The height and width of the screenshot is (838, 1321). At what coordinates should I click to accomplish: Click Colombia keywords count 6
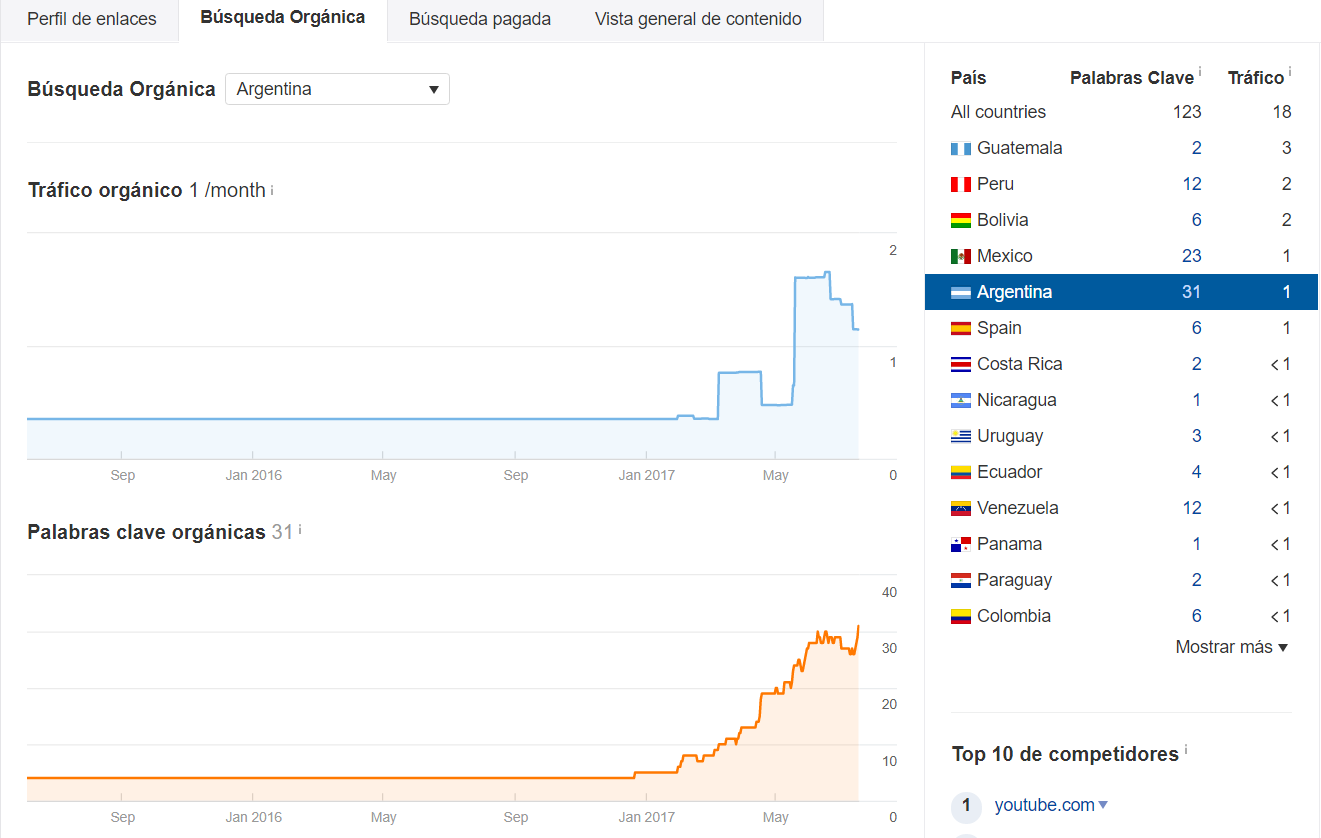[1196, 616]
